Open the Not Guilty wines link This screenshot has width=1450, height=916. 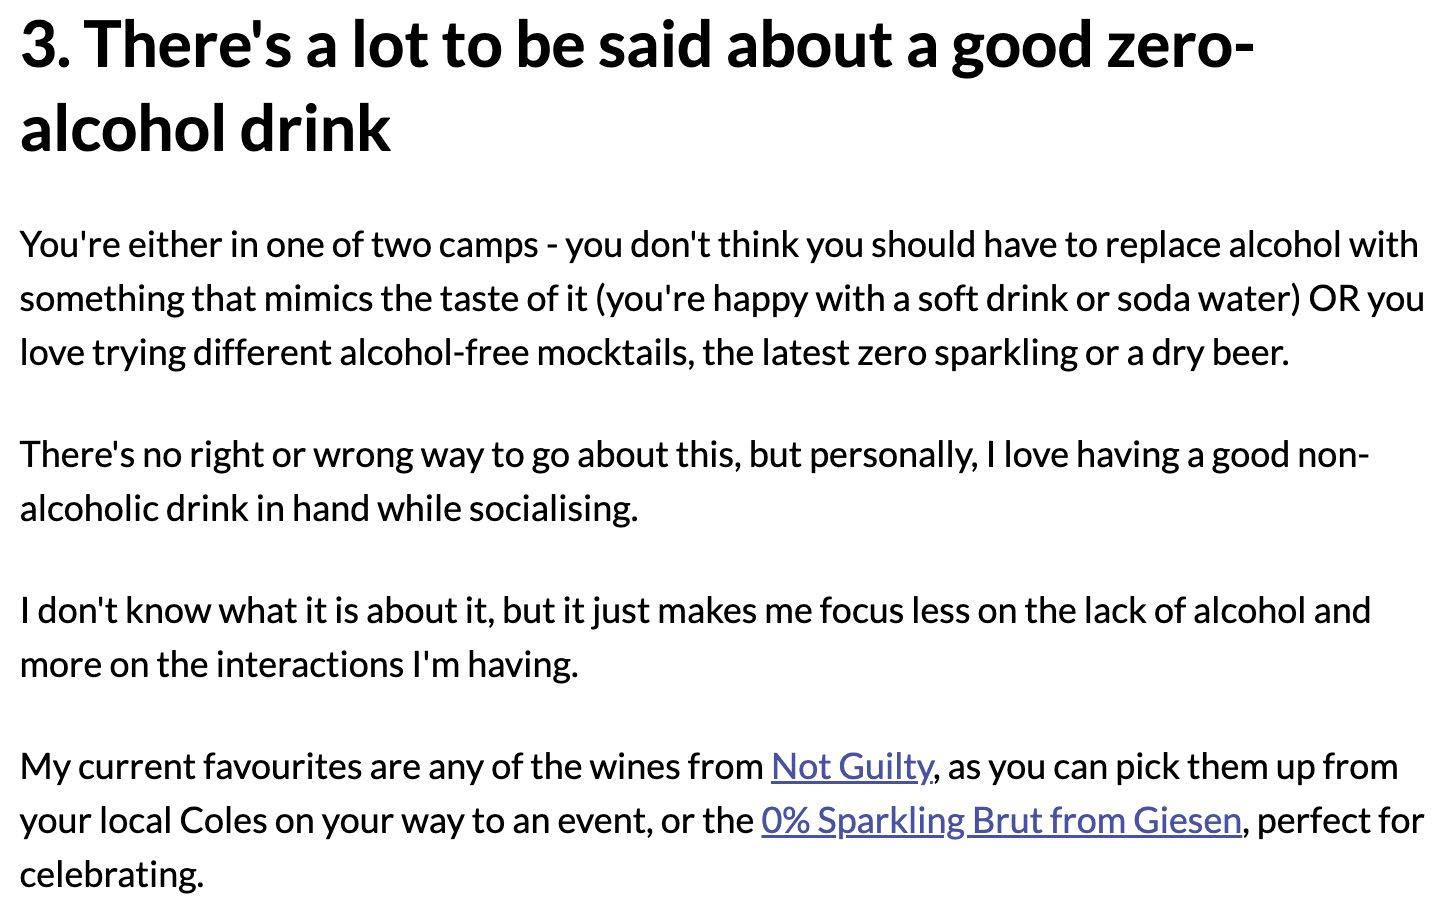(852, 767)
